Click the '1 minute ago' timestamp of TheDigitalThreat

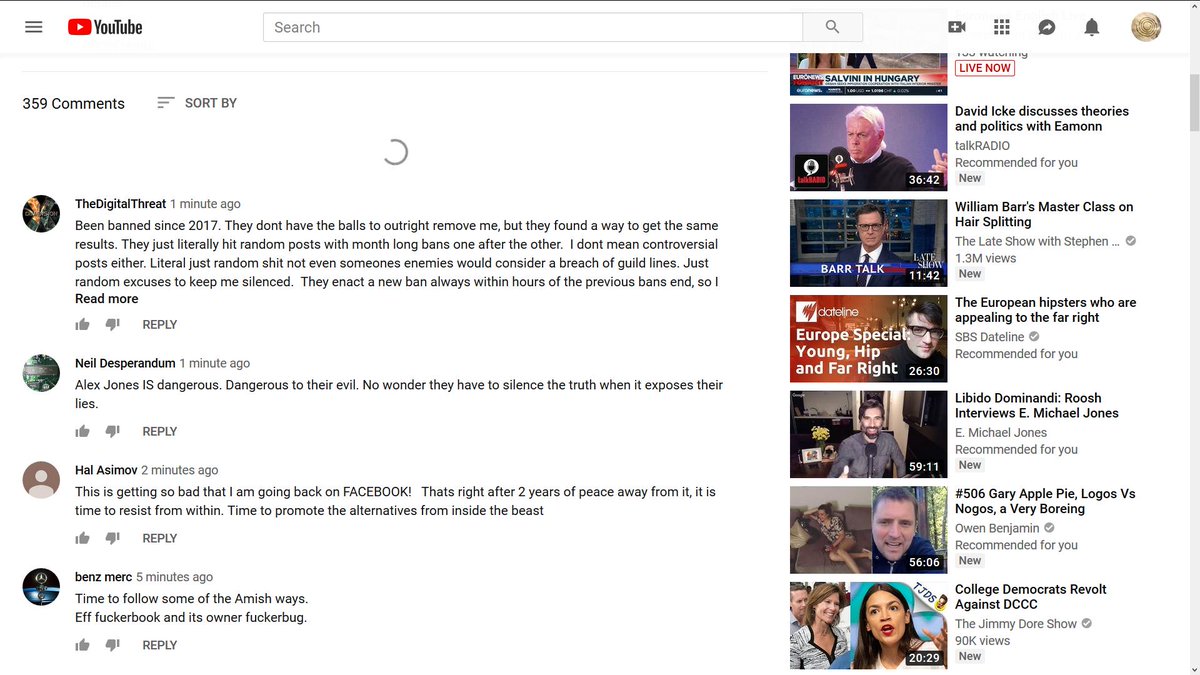[205, 204]
